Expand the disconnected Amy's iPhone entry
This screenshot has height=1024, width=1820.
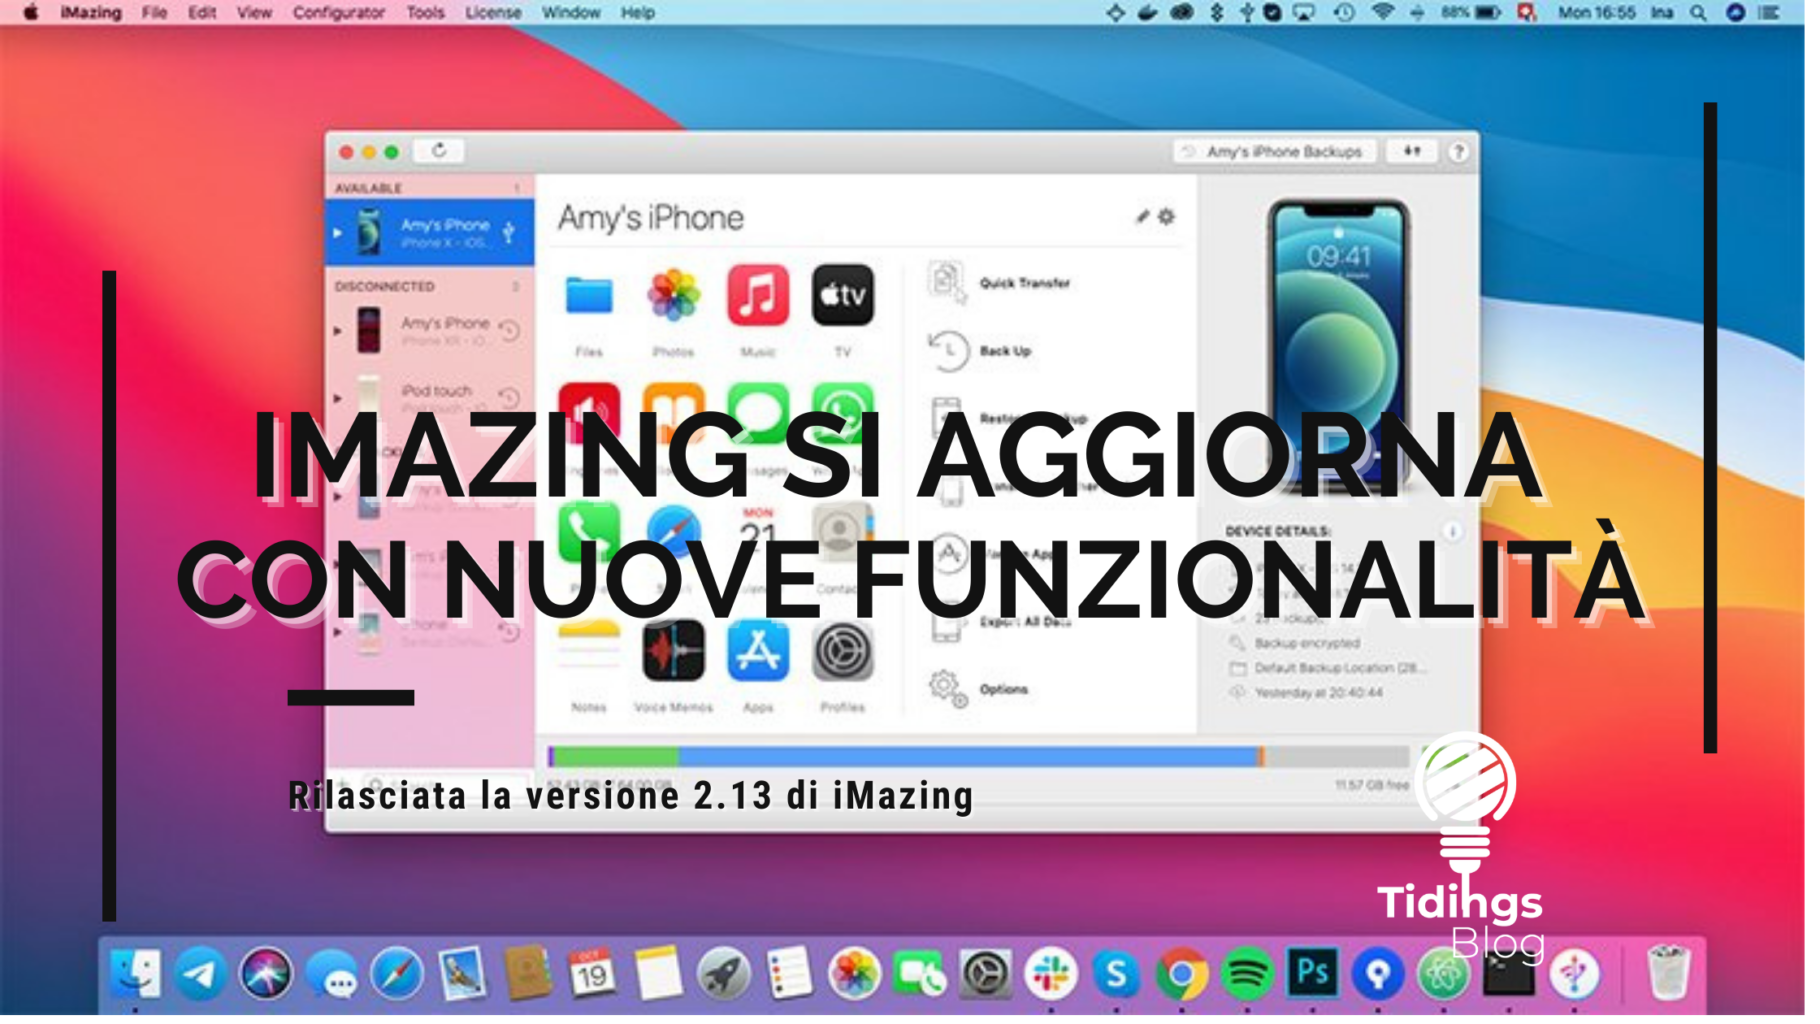[340, 333]
